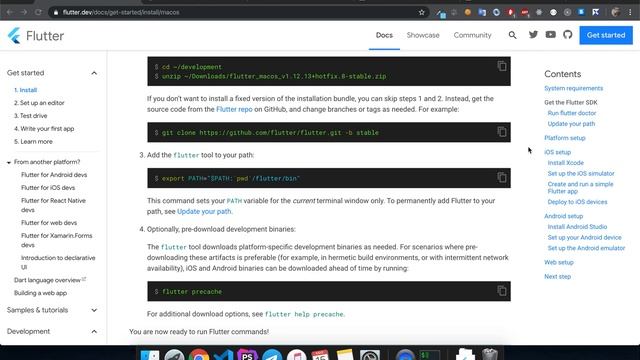This screenshot has width=640, height=360.
Task: Open the Flutter repo link
Action: click(234, 109)
